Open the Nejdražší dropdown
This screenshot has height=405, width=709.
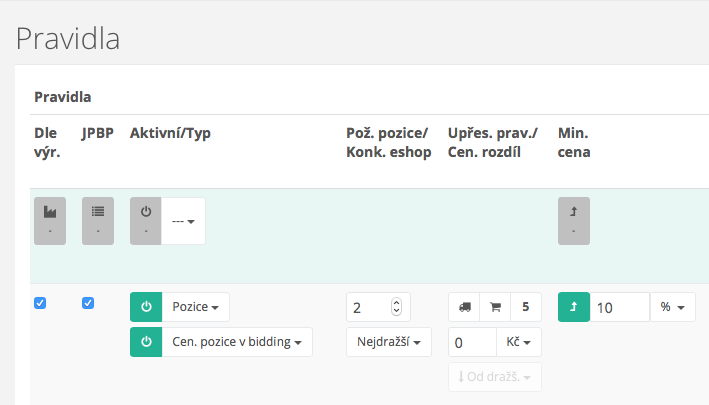(x=389, y=342)
